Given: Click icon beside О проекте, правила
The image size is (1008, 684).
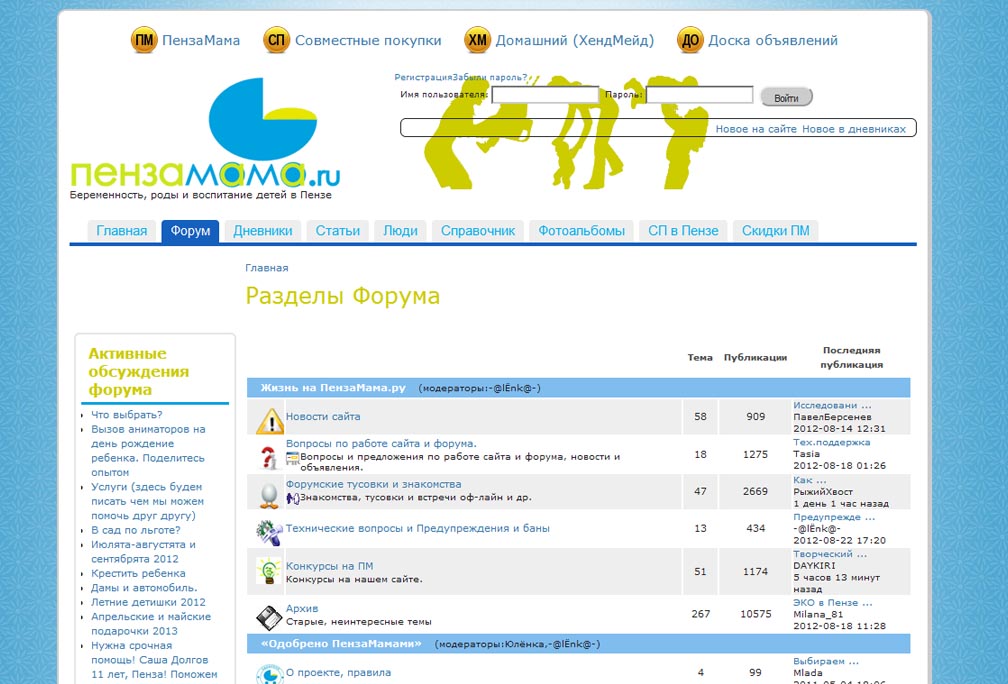Looking at the screenshot, I should click(x=269, y=674).
